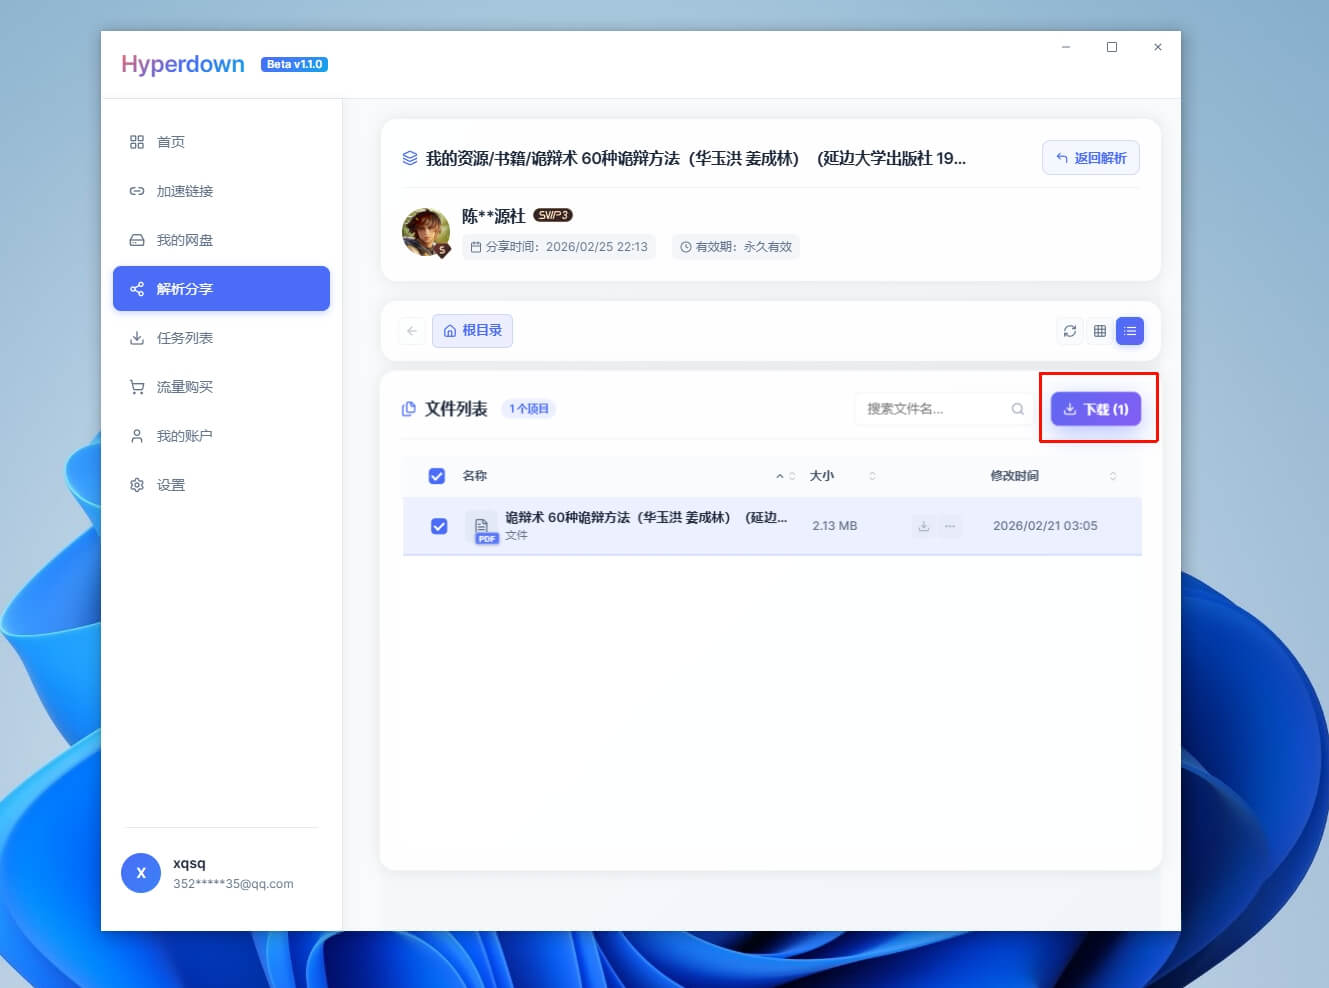Uncheck the 诡辩术 PDF file row checkbox

tap(438, 526)
